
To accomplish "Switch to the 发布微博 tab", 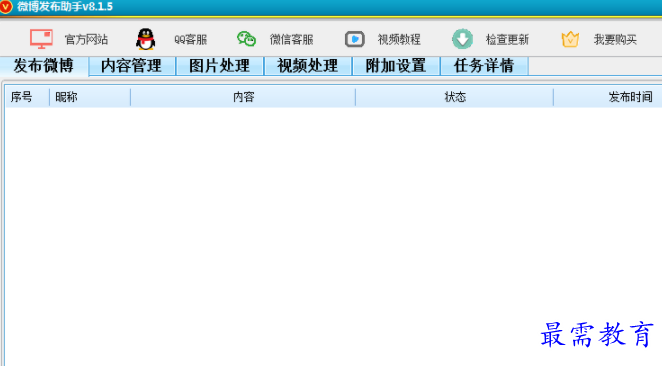I will tap(44, 66).
